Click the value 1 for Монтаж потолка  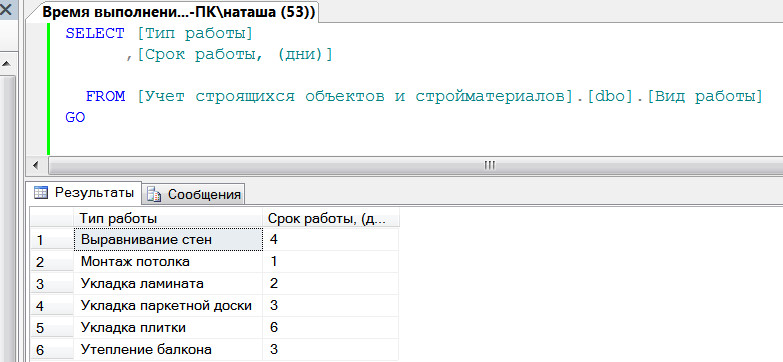(331, 261)
